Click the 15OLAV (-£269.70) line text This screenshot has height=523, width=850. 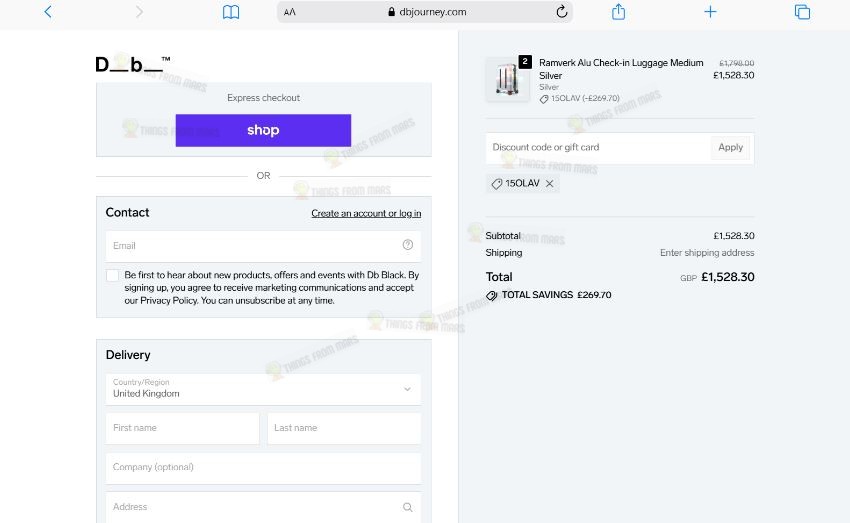point(585,99)
